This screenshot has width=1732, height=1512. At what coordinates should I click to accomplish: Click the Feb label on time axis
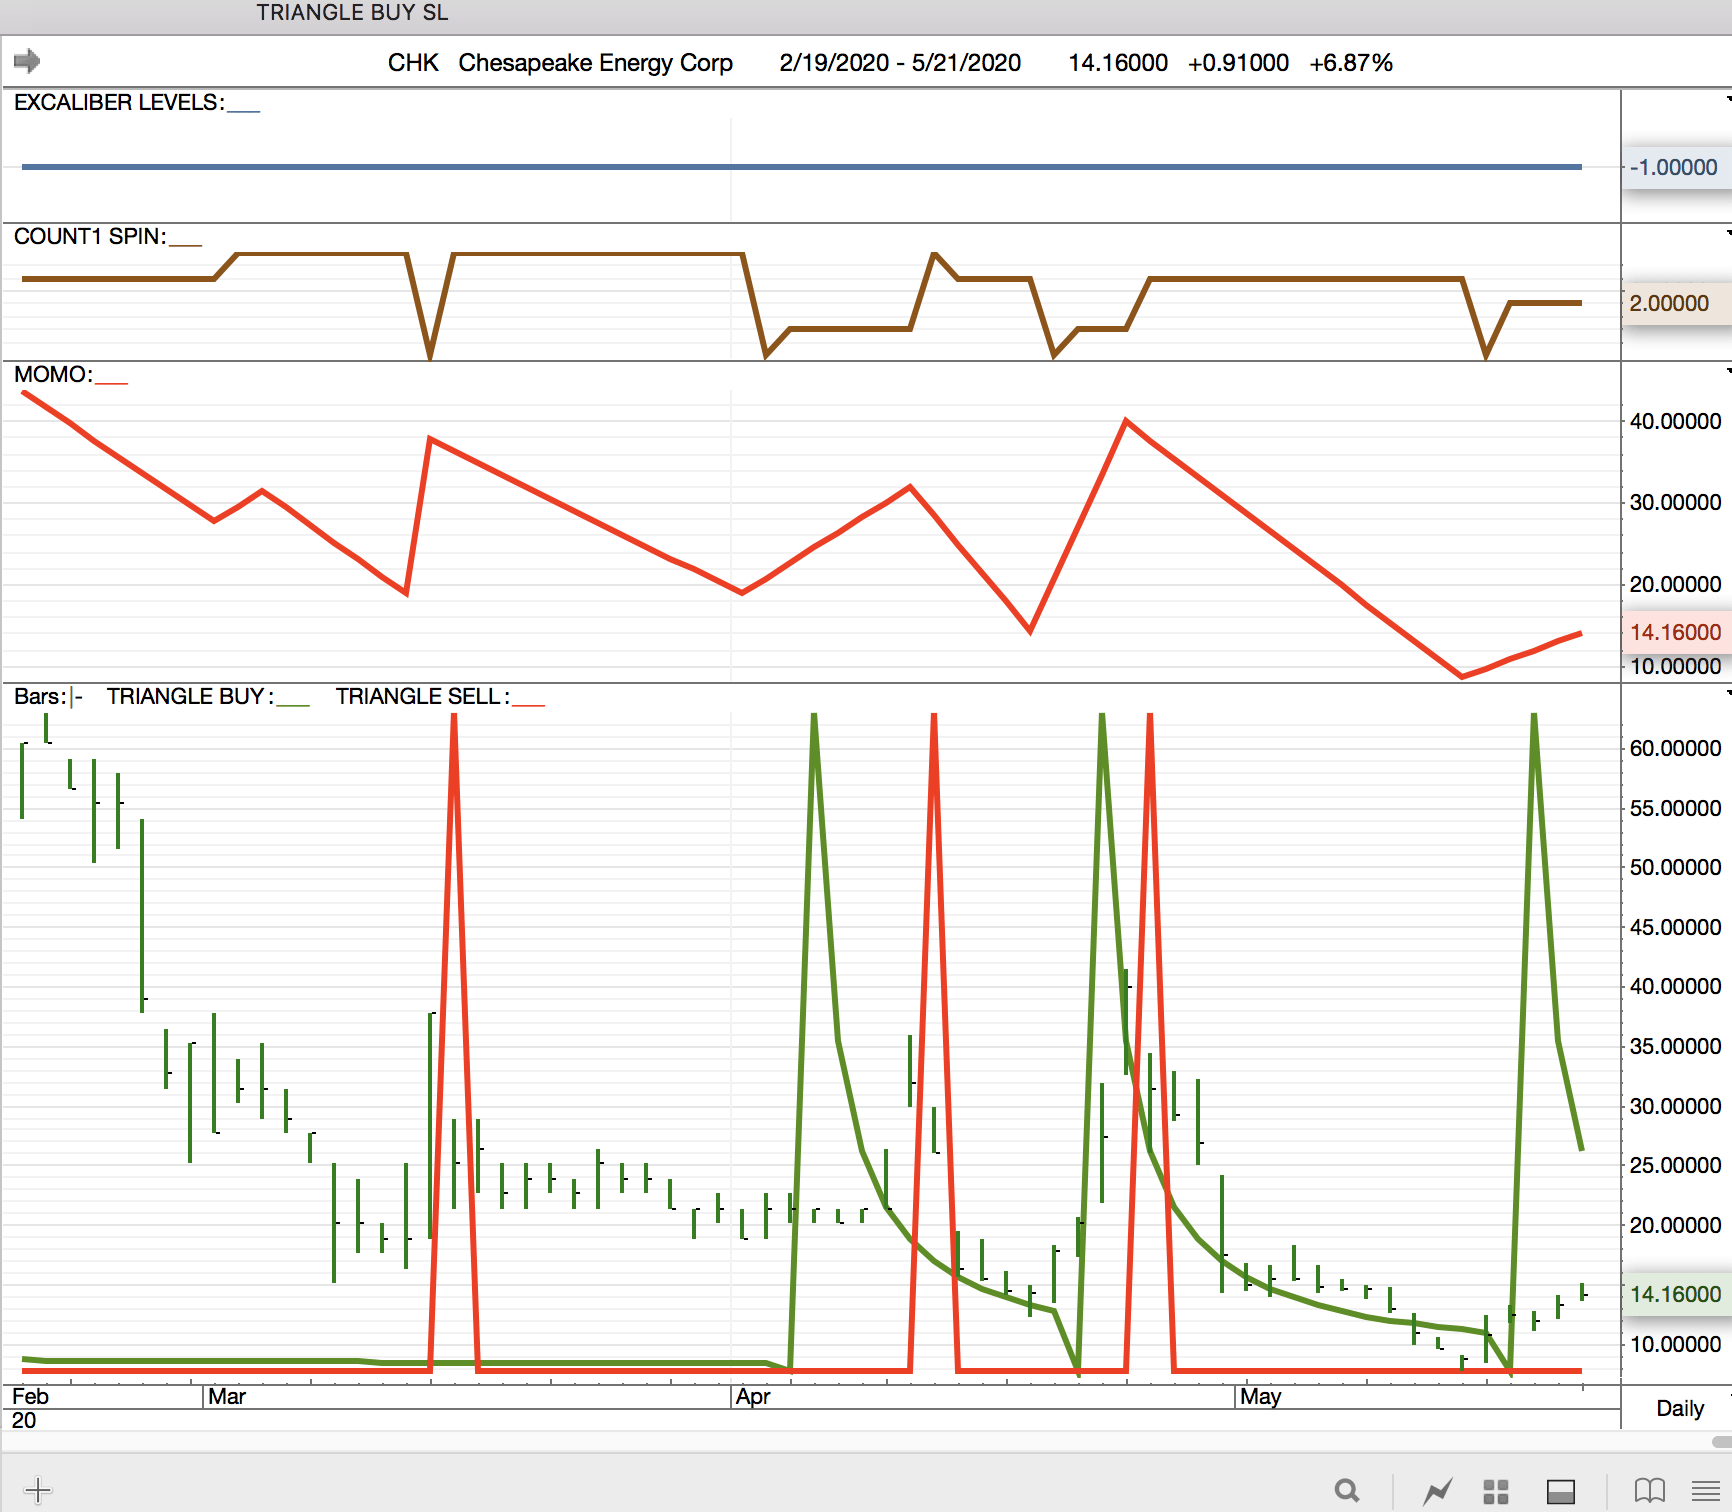(x=30, y=1397)
